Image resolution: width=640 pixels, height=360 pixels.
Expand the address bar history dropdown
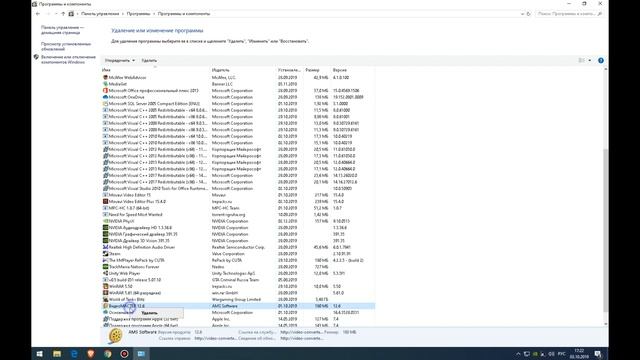tap(522, 14)
